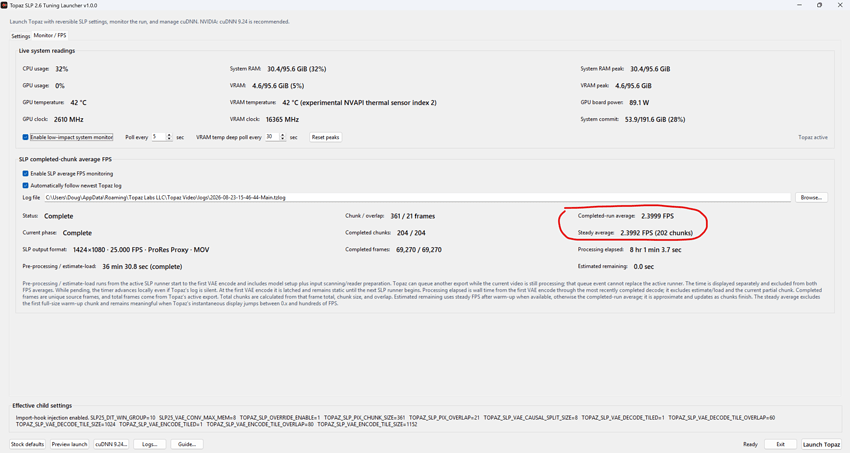Viewport: 850px width, 453px height.
Task: Click the VRAM clock 16365 MHz reading
Action: click(x=282, y=119)
